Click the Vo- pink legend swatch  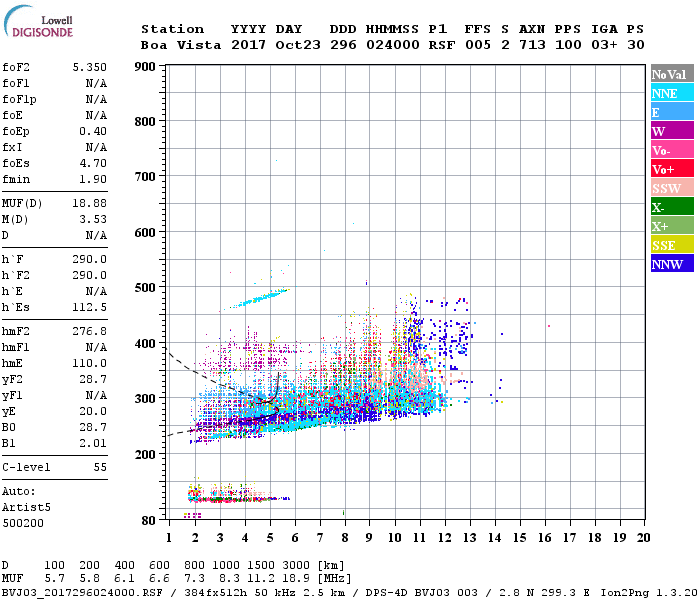(672, 150)
